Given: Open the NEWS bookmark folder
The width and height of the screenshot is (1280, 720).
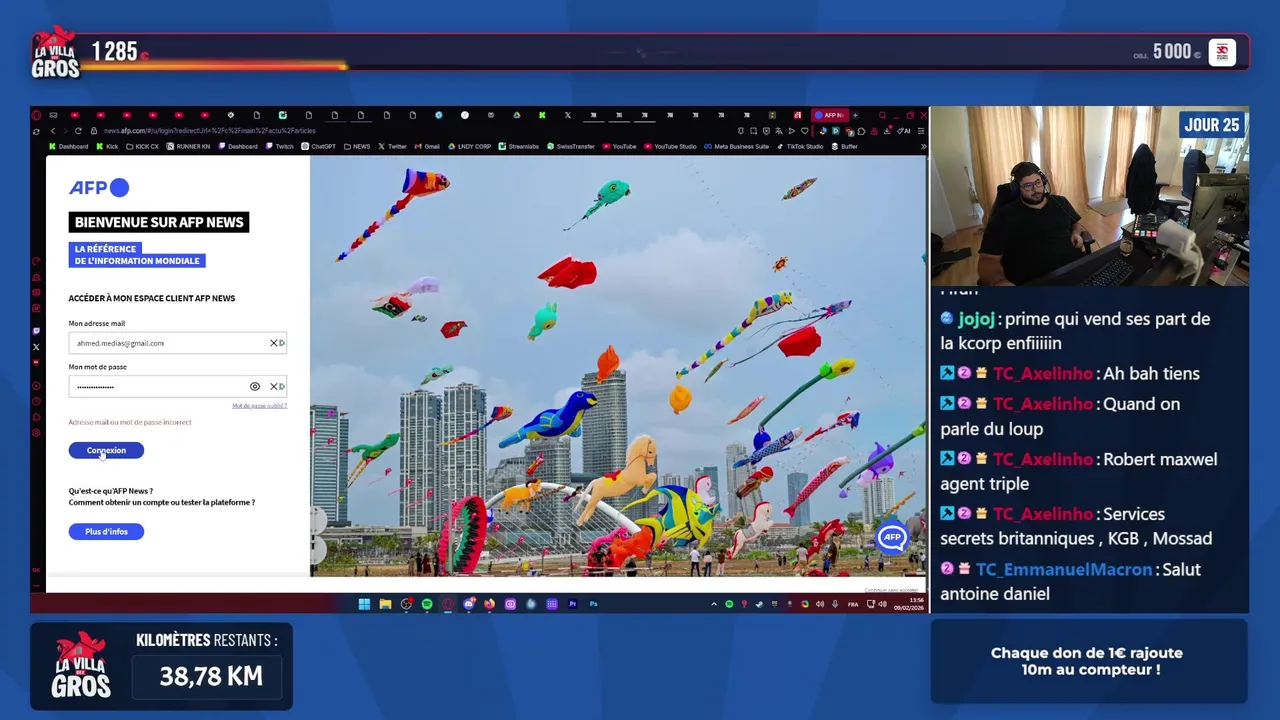Looking at the screenshot, I should (x=357, y=146).
